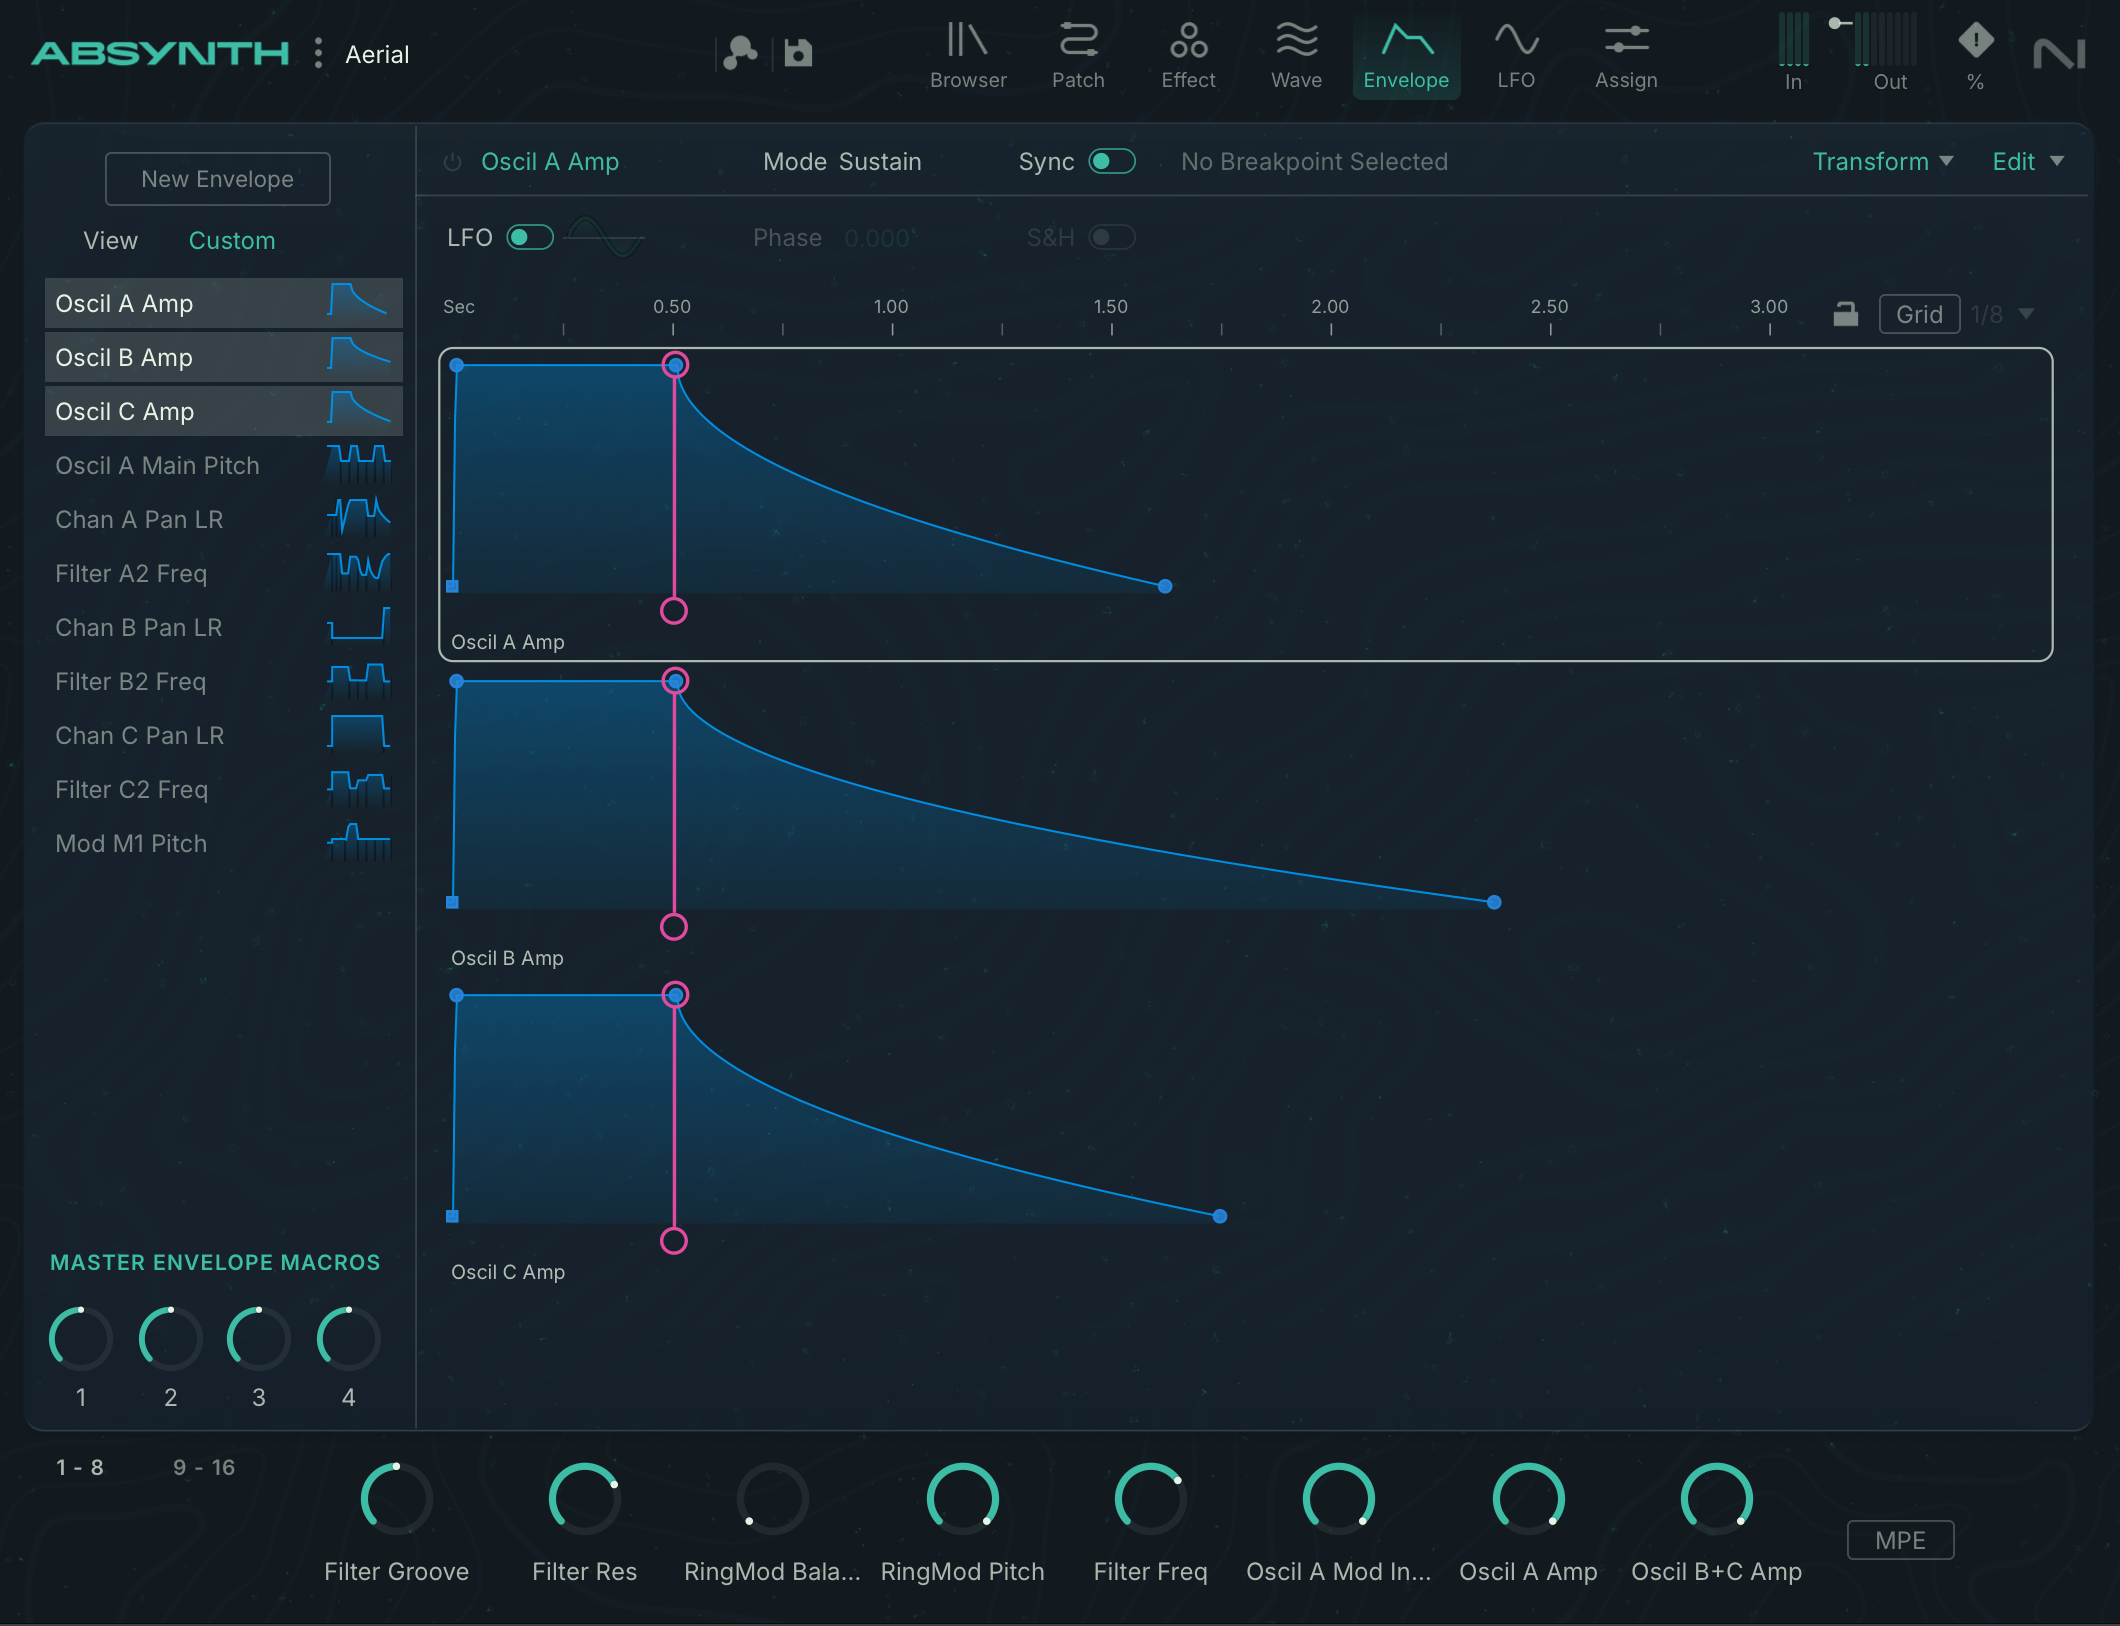Click the panic warning diamond icon
The height and width of the screenshot is (1626, 2120).
coord(1975,41)
